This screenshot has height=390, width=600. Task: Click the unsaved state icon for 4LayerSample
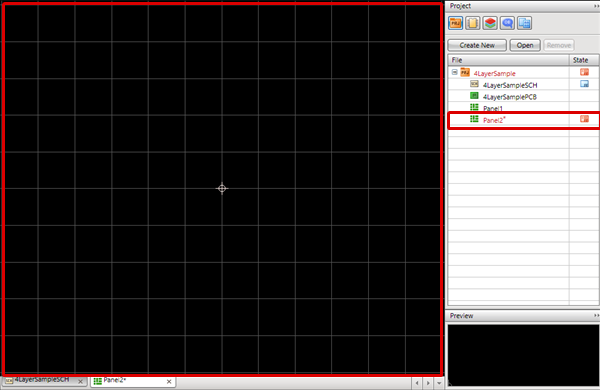tap(584, 72)
